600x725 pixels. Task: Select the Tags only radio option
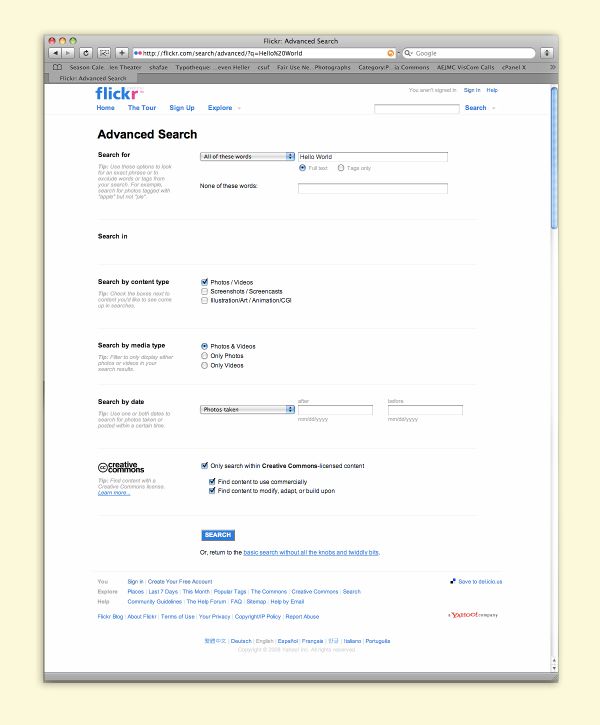[341, 168]
